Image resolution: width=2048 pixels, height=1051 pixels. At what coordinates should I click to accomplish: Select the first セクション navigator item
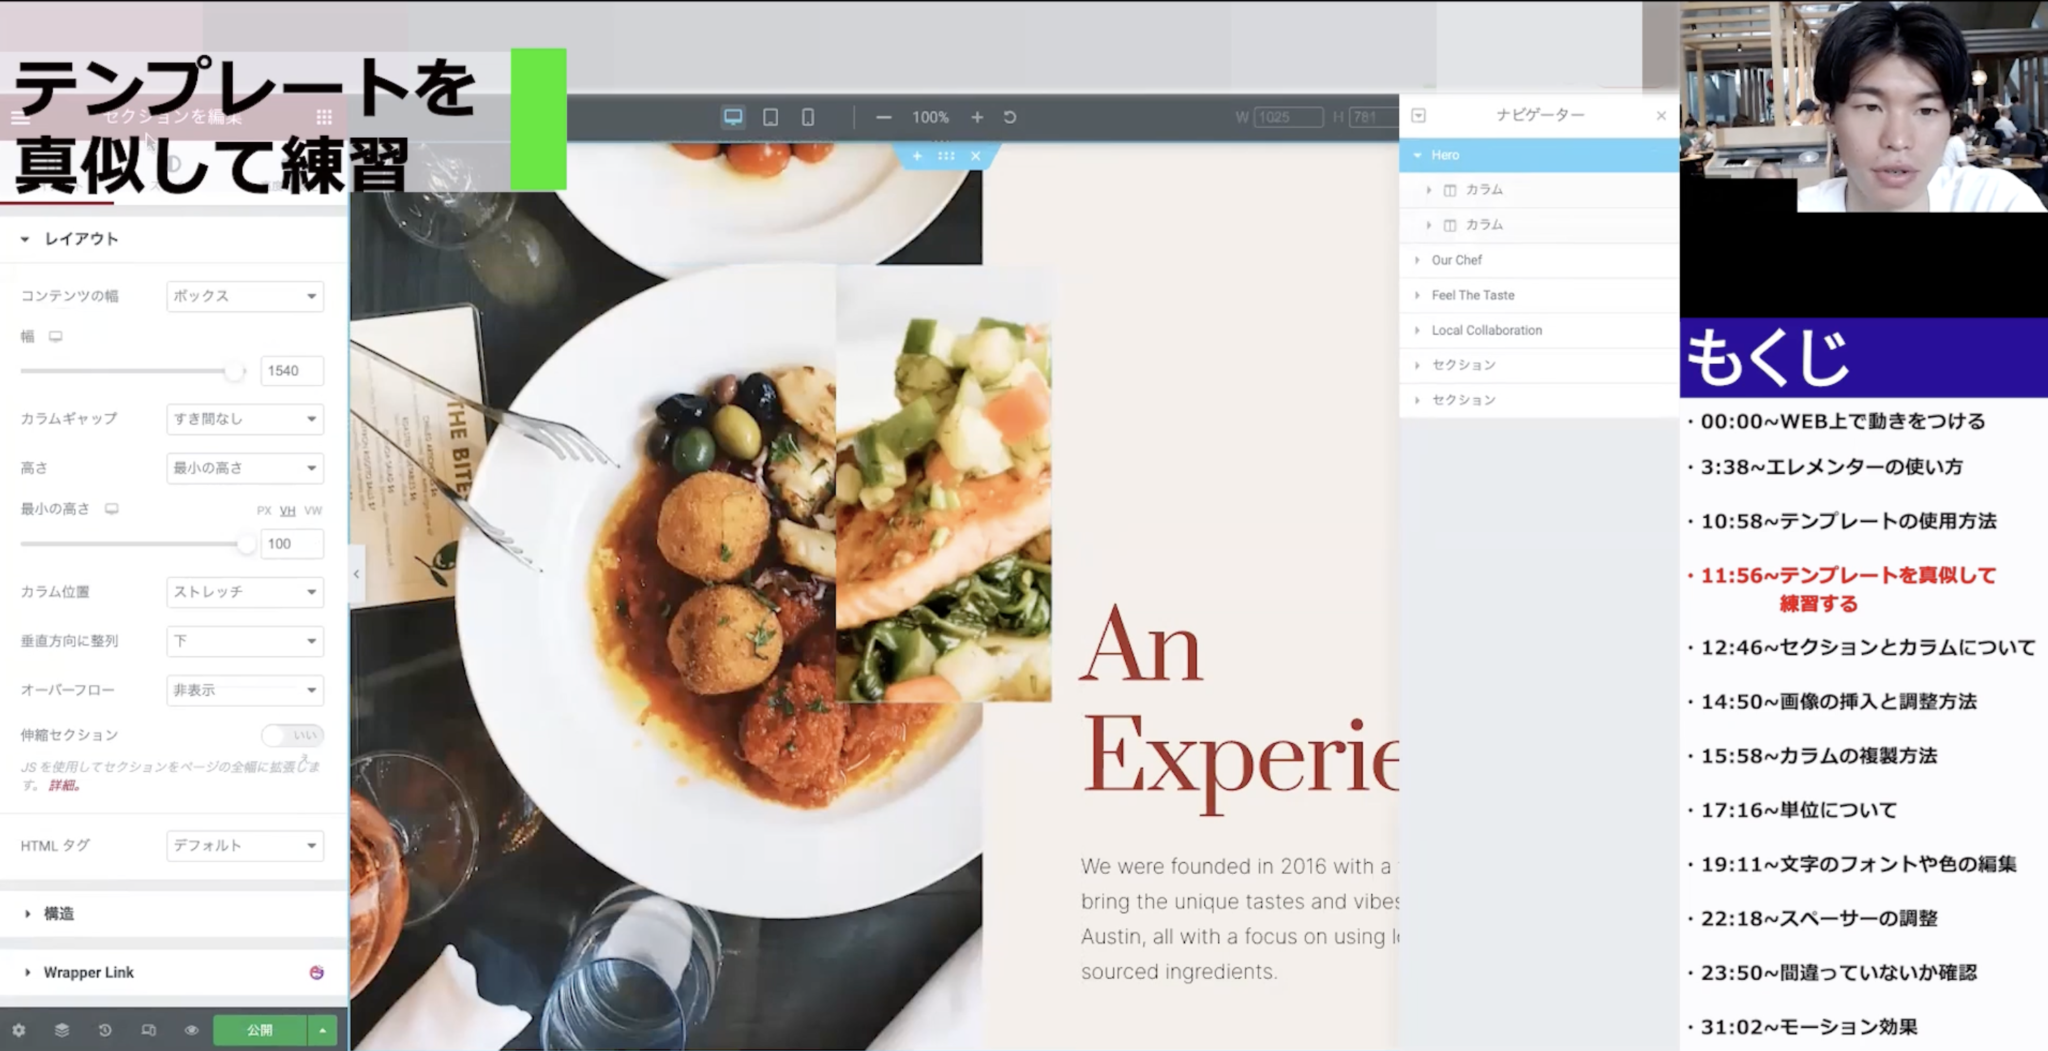[1539, 365]
